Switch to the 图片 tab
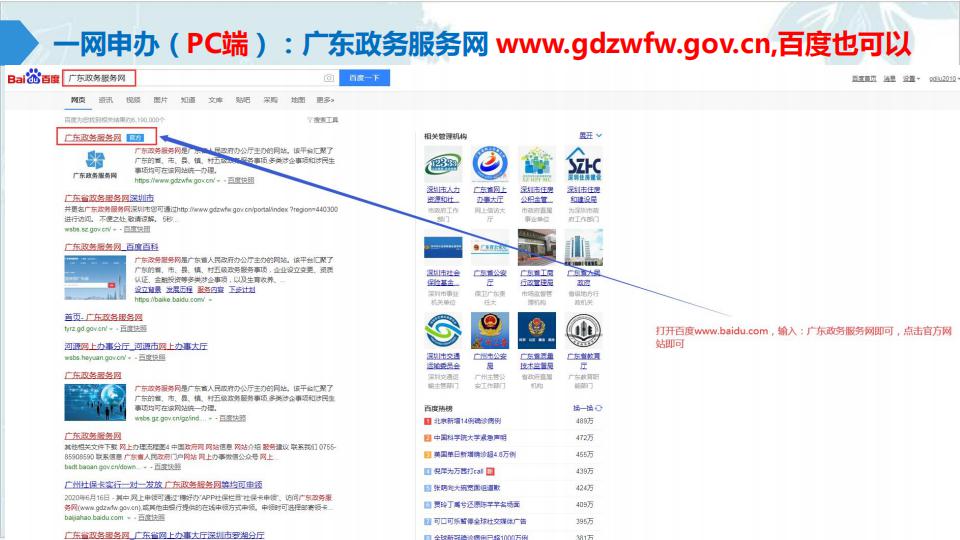 pyautogui.click(x=160, y=100)
